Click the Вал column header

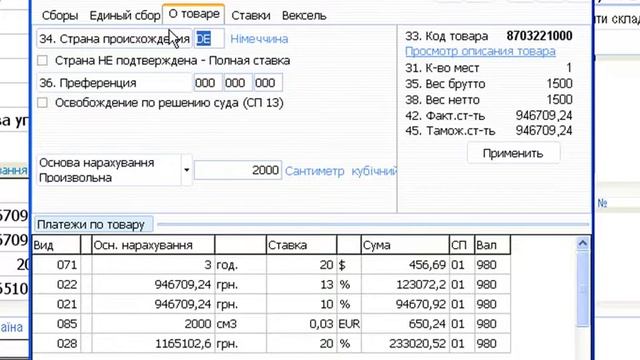492,245
